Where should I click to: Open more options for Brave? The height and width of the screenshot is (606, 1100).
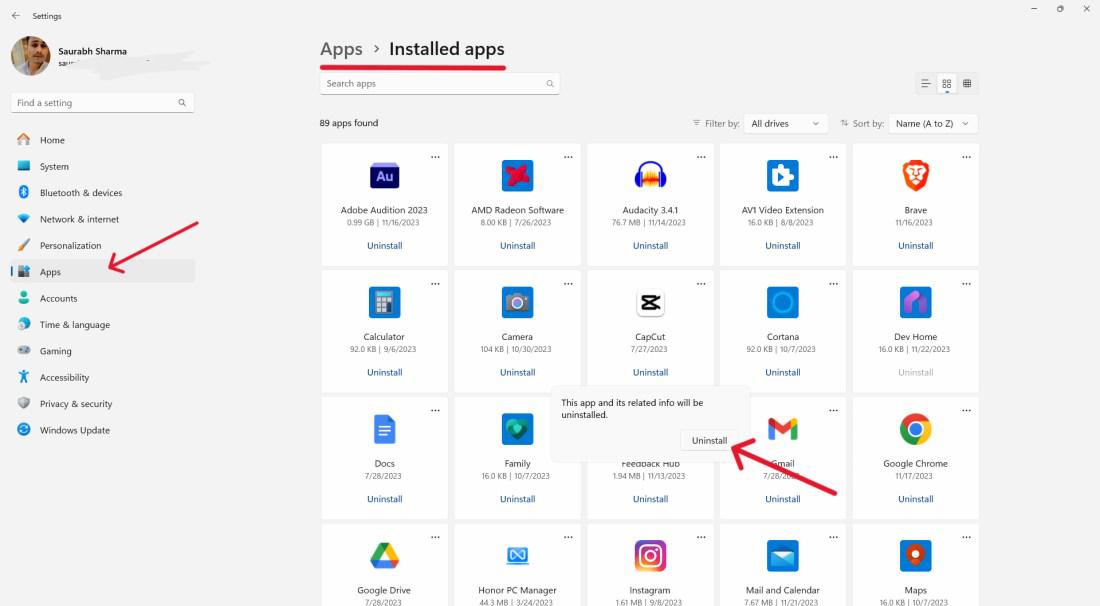click(966, 157)
